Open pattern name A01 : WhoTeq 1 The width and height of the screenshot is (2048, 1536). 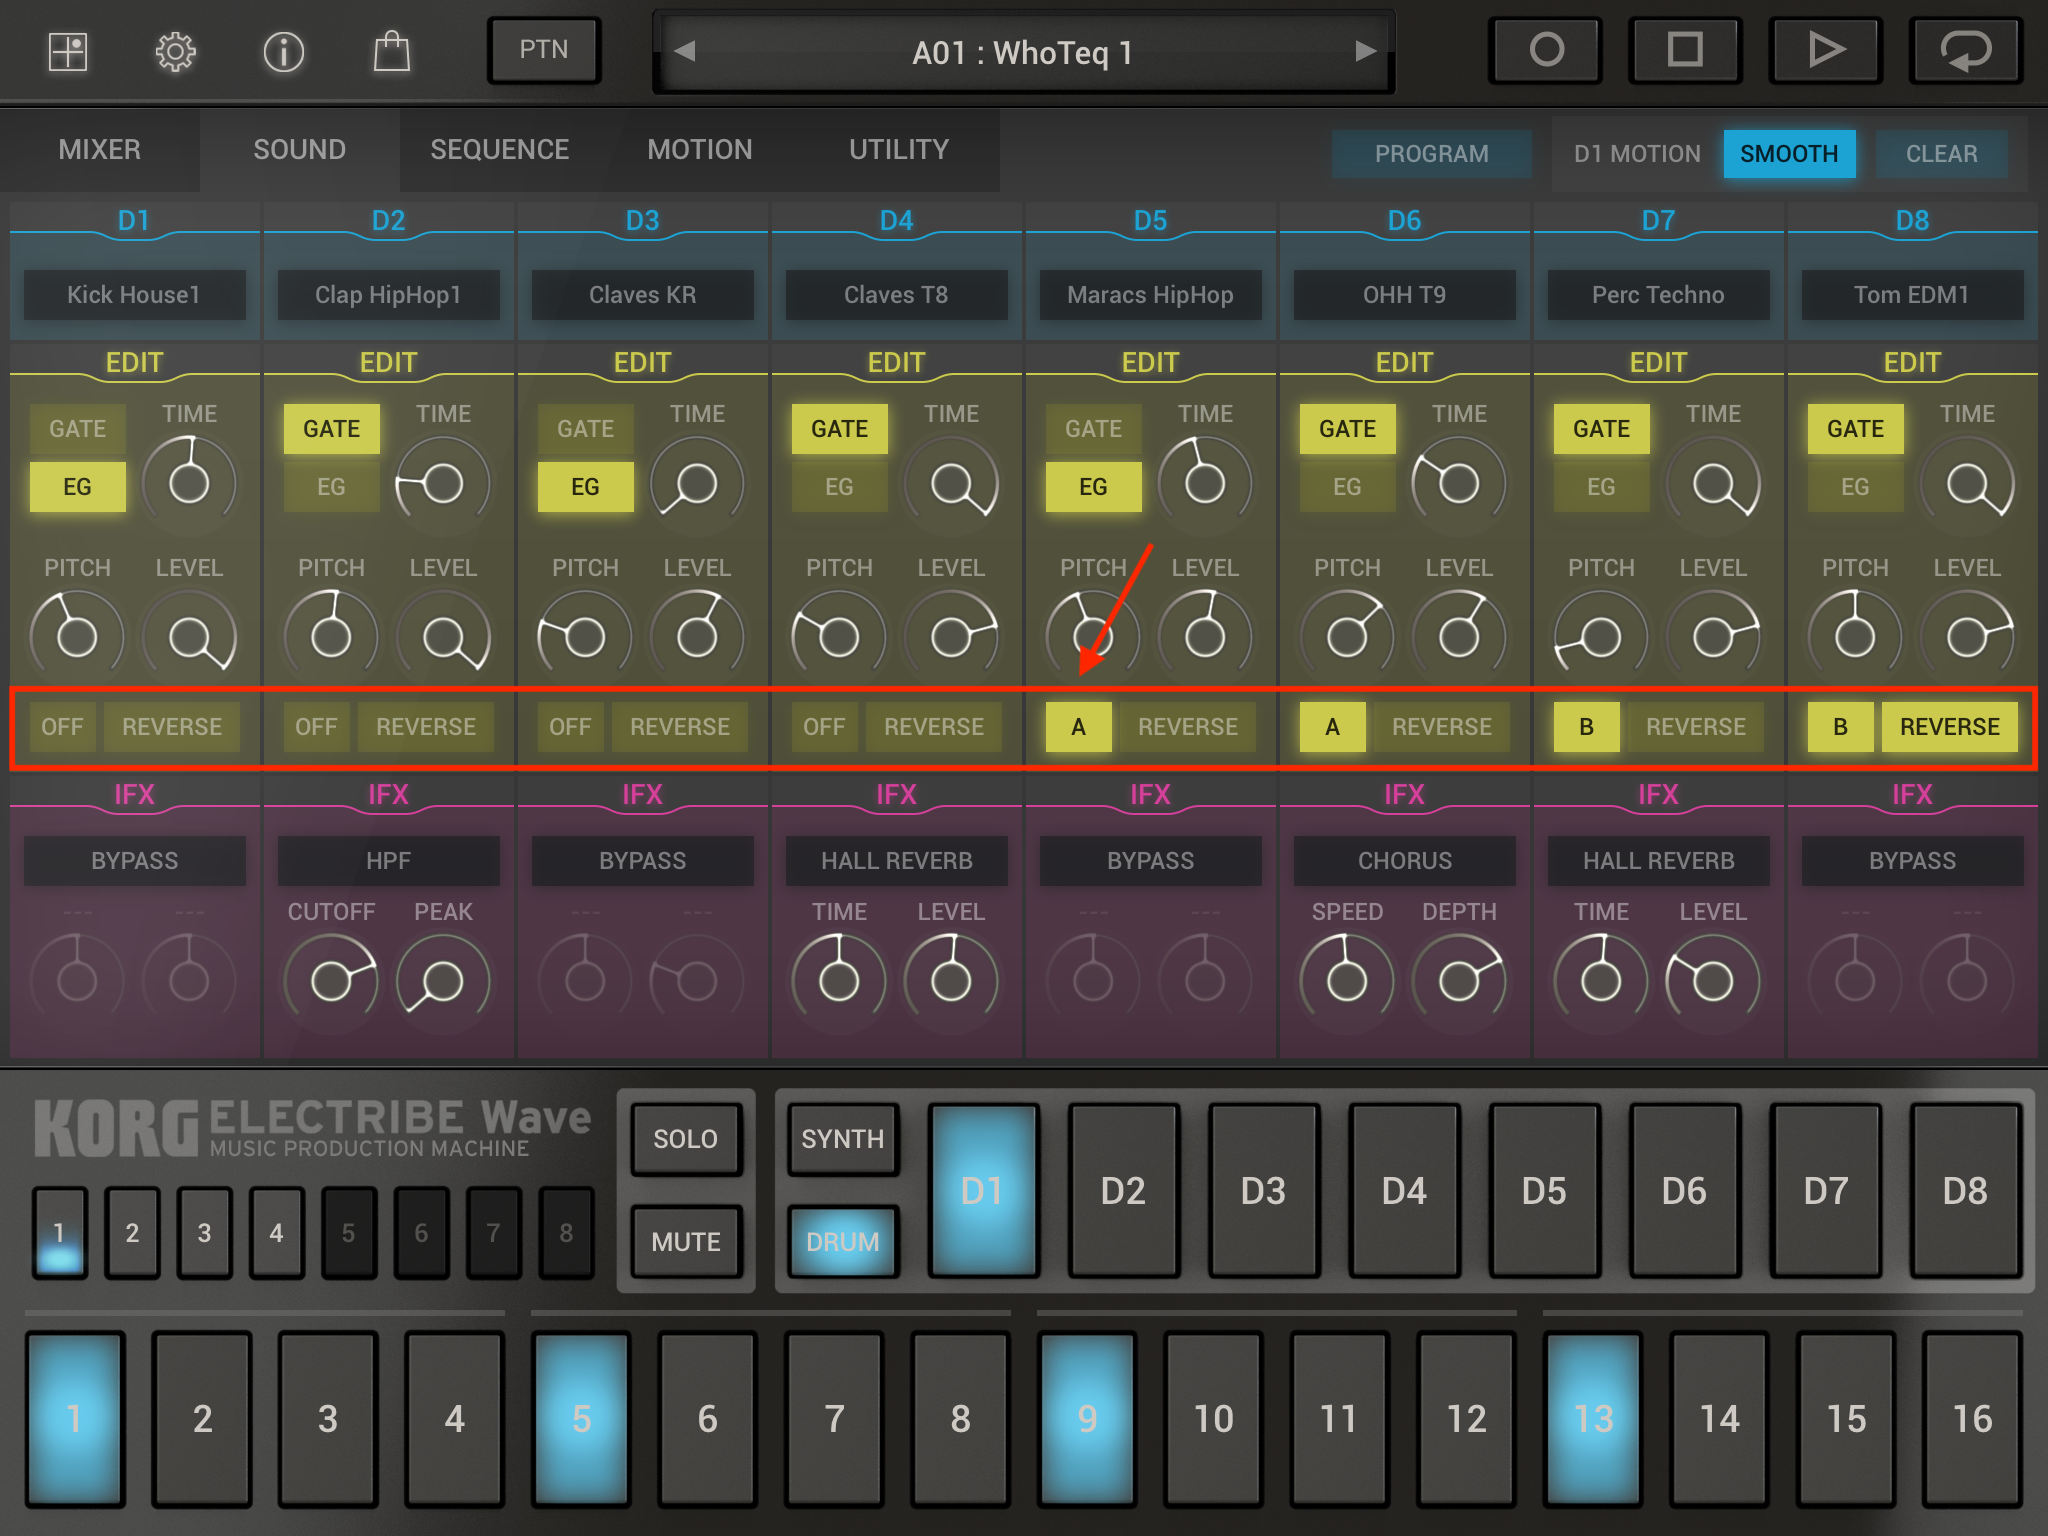pyautogui.click(x=1023, y=52)
